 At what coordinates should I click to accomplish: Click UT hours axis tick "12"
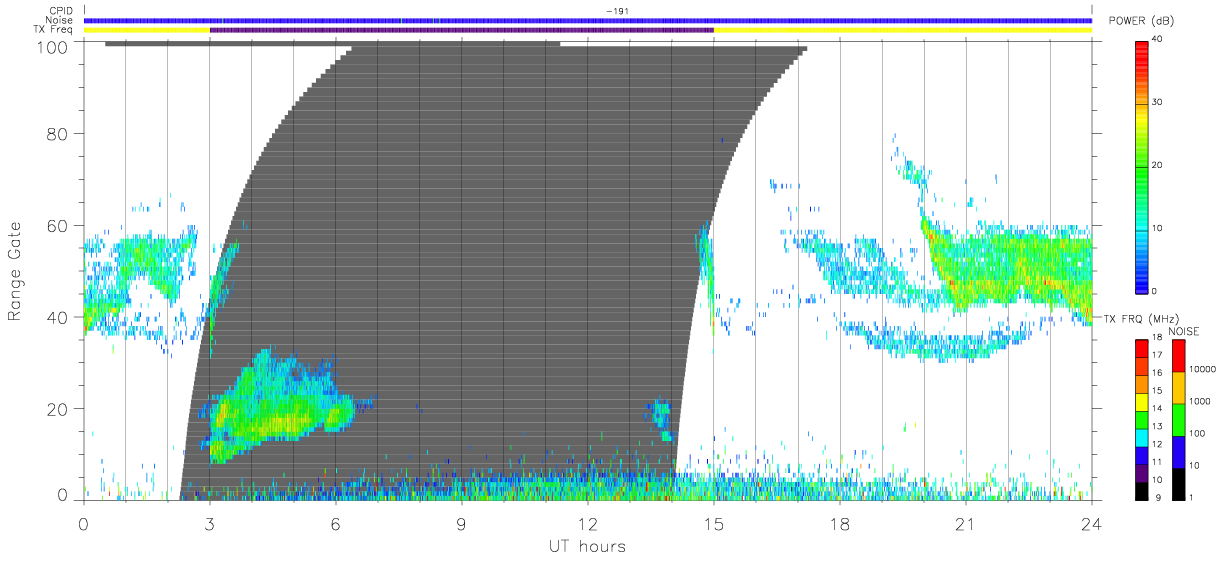588,523
